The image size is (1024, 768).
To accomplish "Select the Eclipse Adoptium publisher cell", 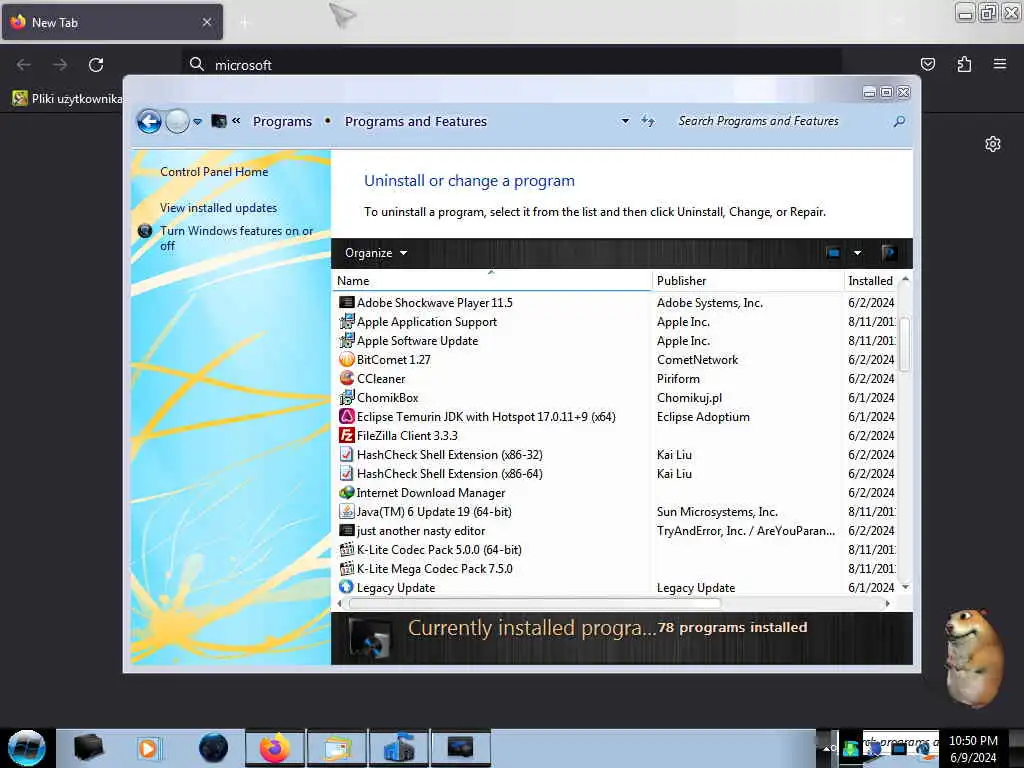I will point(703,417).
